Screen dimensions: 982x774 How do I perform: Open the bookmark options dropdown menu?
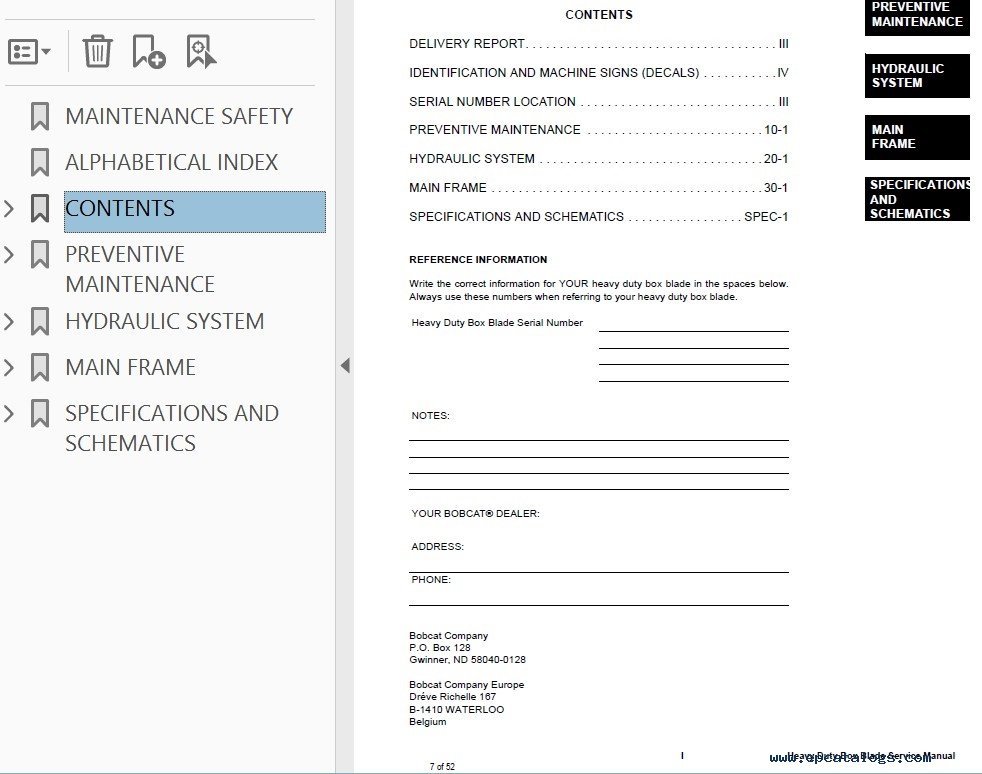pos(29,51)
